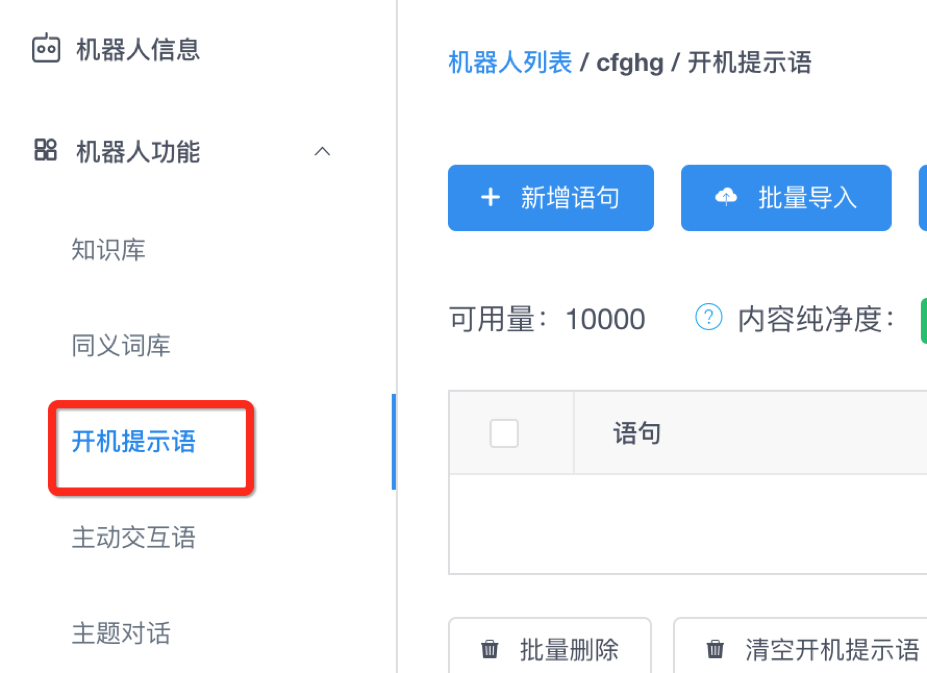Open the 机器人信息 menu item
This screenshot has width=927, height=673.
click(x=138, y=48)
